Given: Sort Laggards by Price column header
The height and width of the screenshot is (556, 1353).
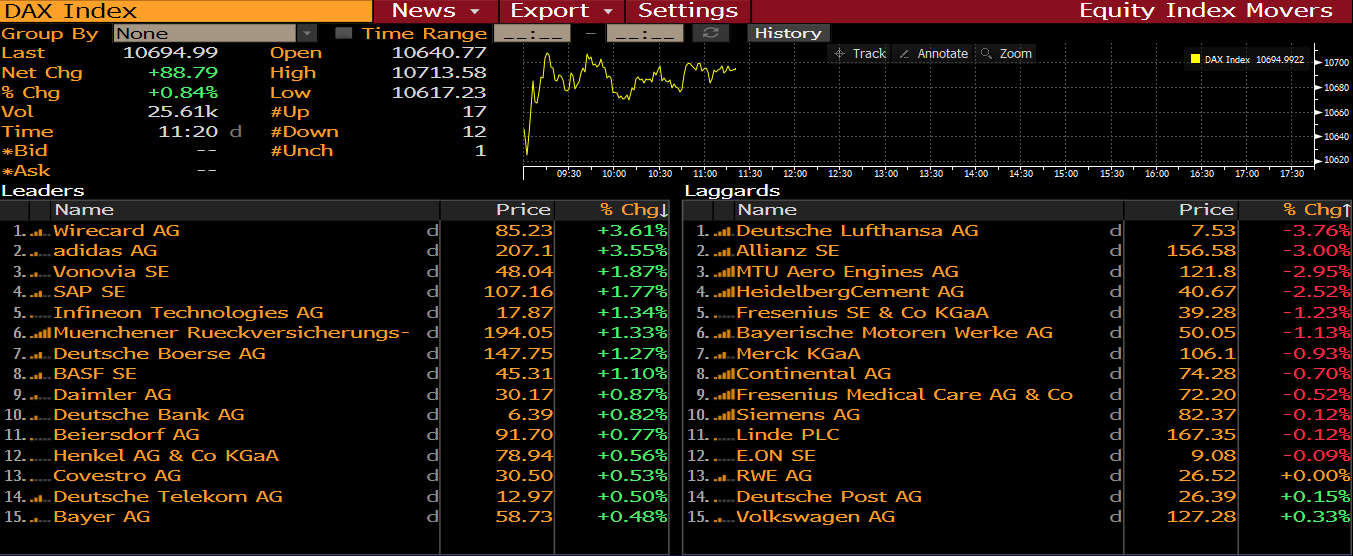Looking at the screenshot, I should (1205, 210).
